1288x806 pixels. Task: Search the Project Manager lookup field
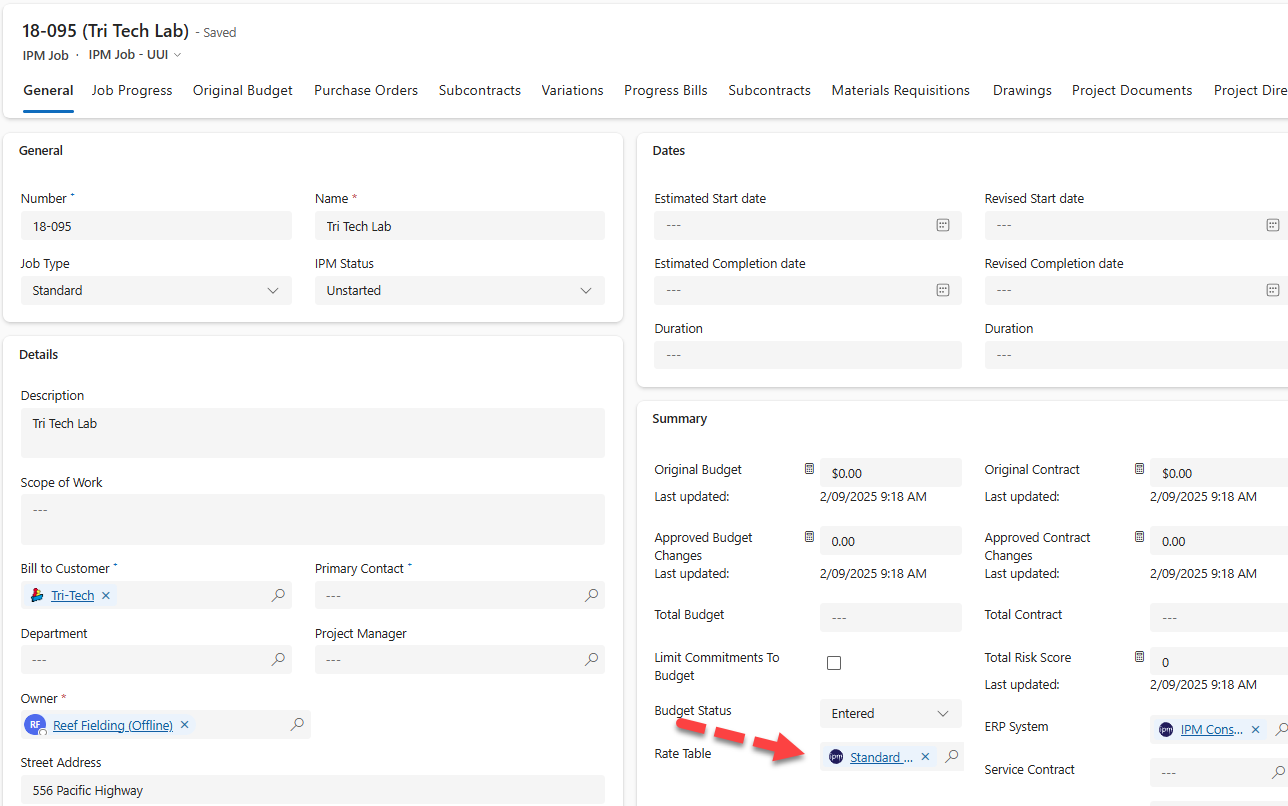coord(592,659)
